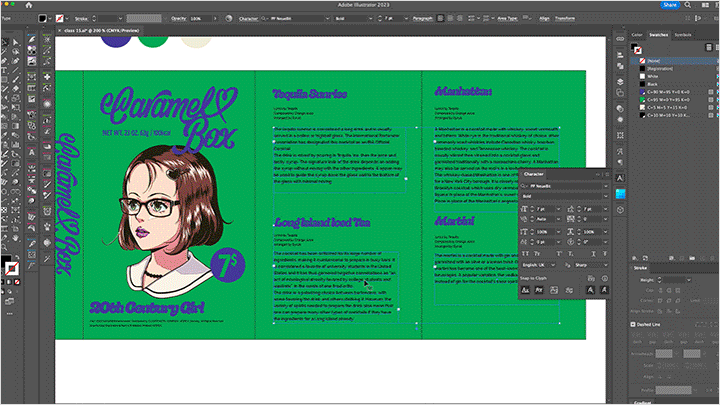Click Subscript icon in Character panel

pos(570,253)
